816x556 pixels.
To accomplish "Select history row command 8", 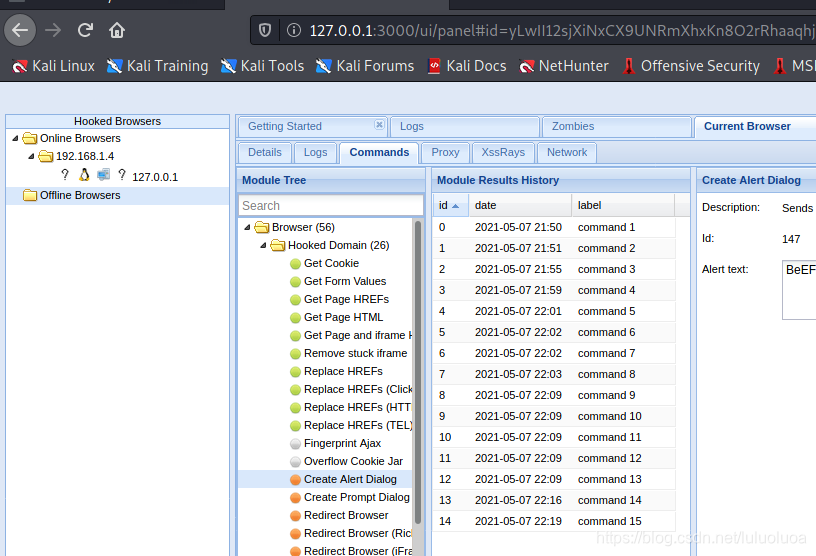I will 554,374.
